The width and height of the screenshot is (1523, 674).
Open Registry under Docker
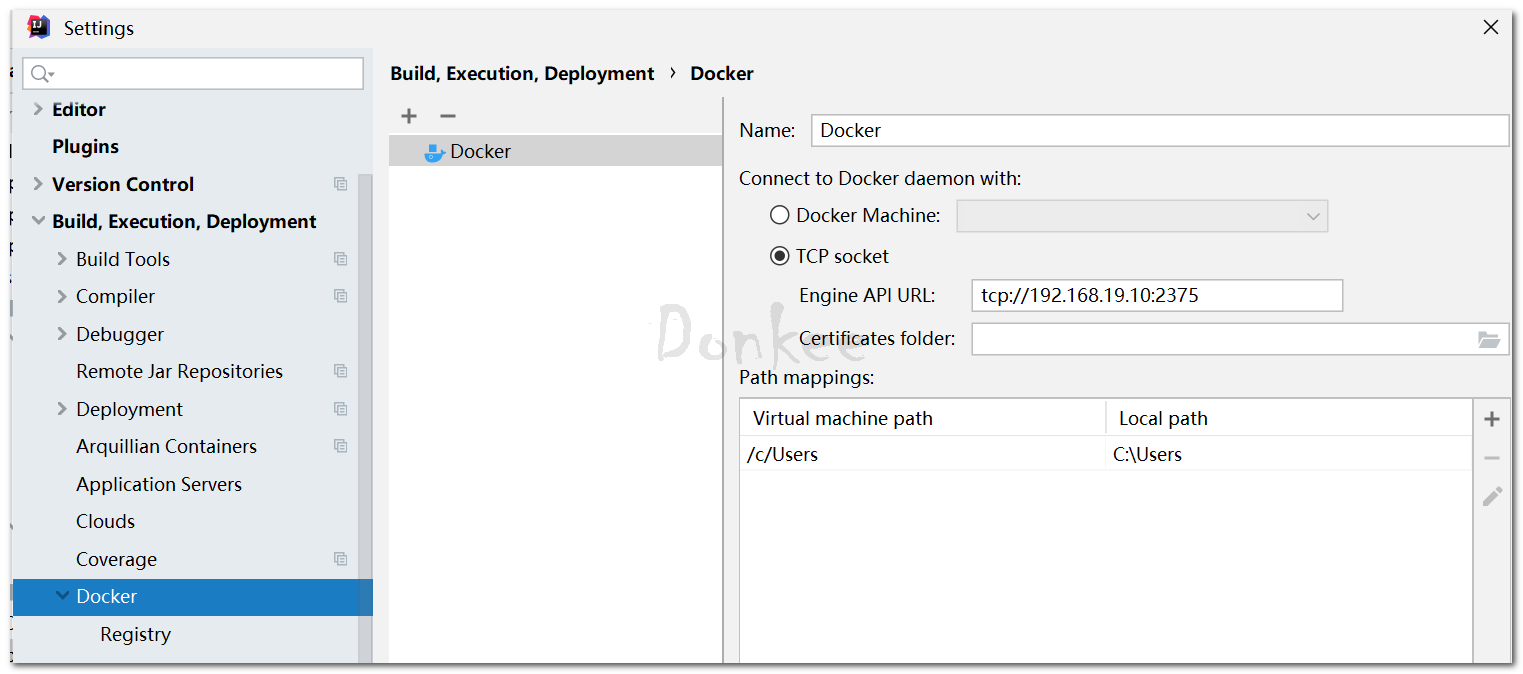[135, 634]
